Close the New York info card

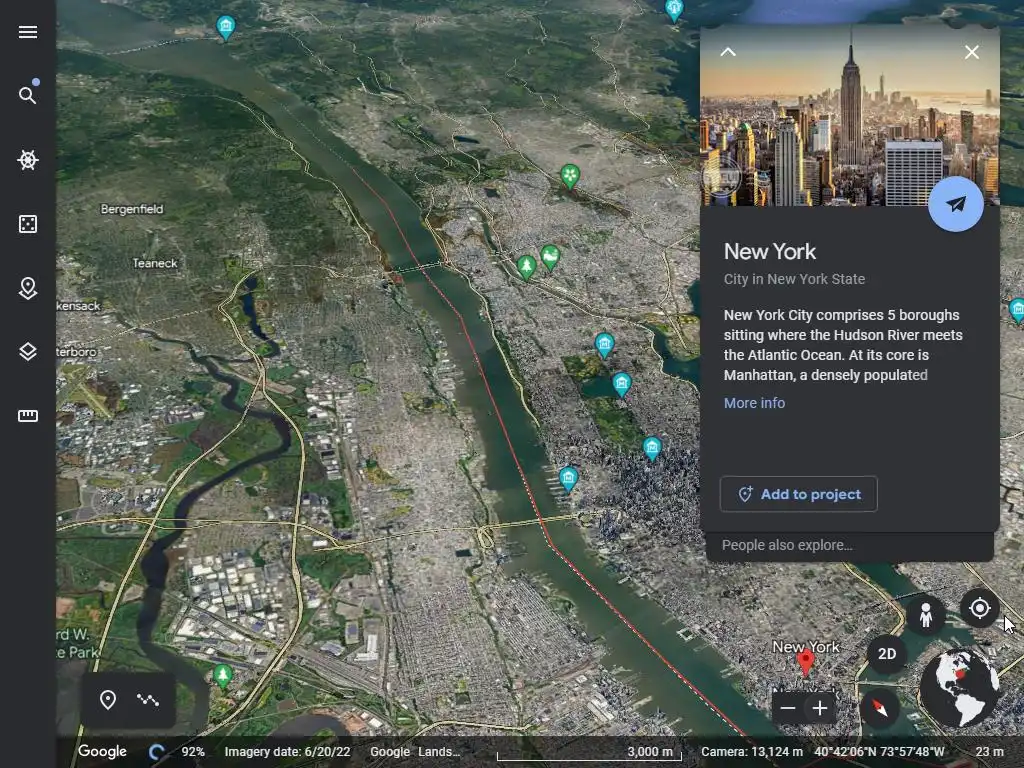pyautogui.click(x=972, y=52)
